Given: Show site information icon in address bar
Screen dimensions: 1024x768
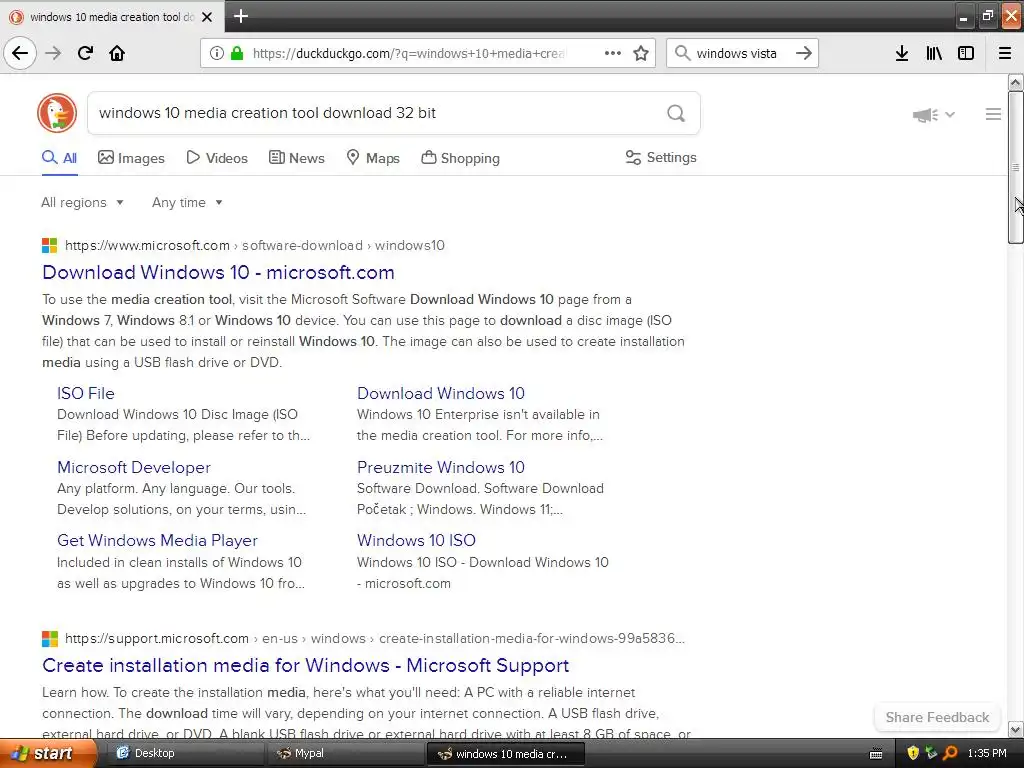Looking at the screenshot, I should 217,53.
